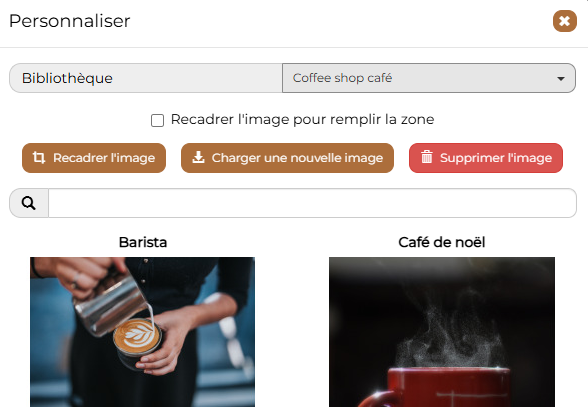Image resolution: width=588 pixels, height=414 pixels.
Task: Click the crop icon on Recadrer l'image
Action: click(39, 158)
